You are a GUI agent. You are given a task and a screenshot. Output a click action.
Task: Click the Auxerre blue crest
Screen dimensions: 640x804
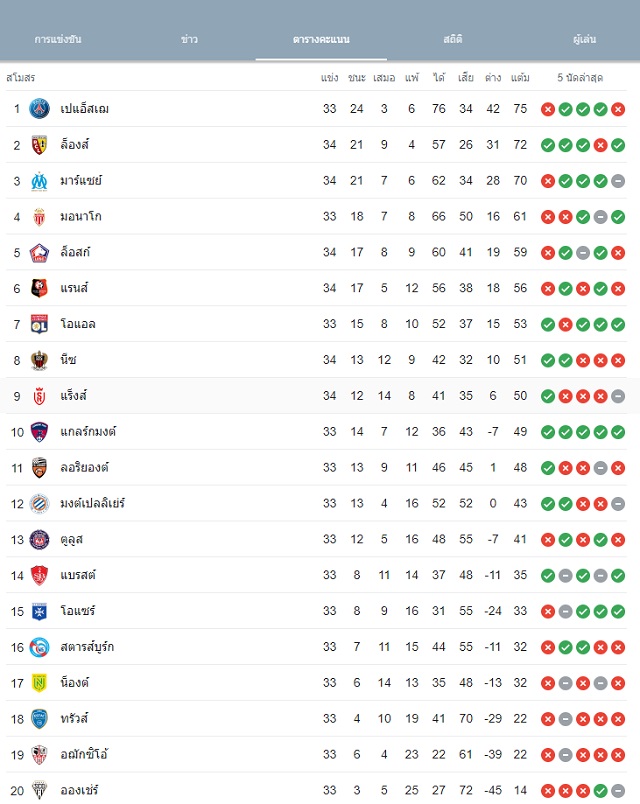39,611
